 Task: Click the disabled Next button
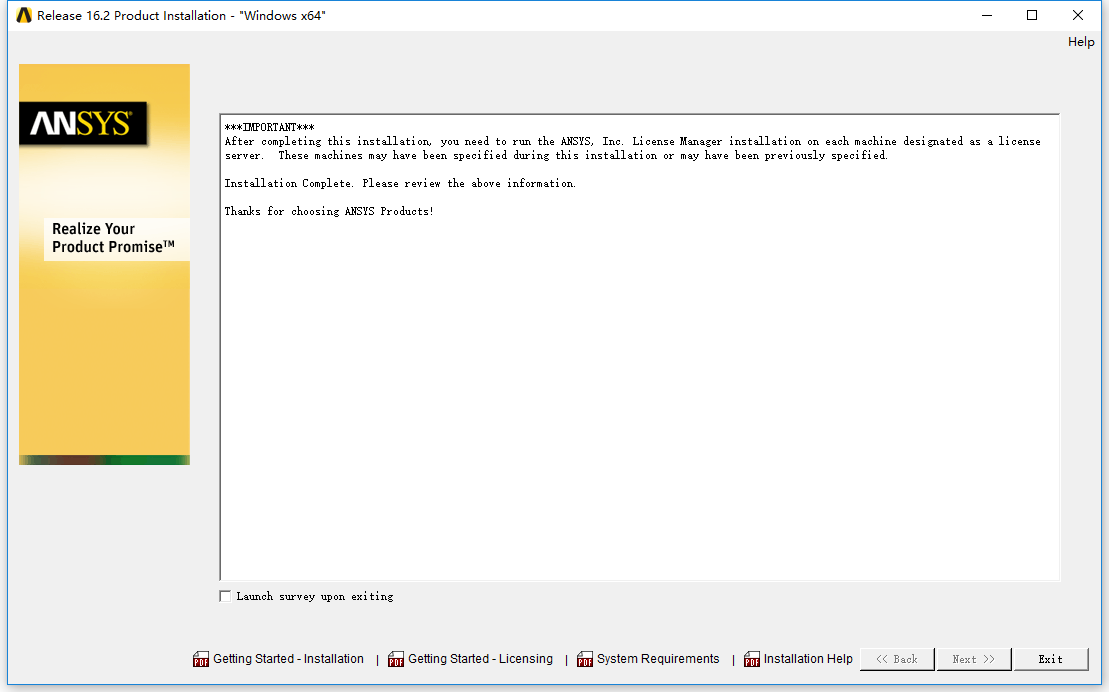[x=973, y=659]
